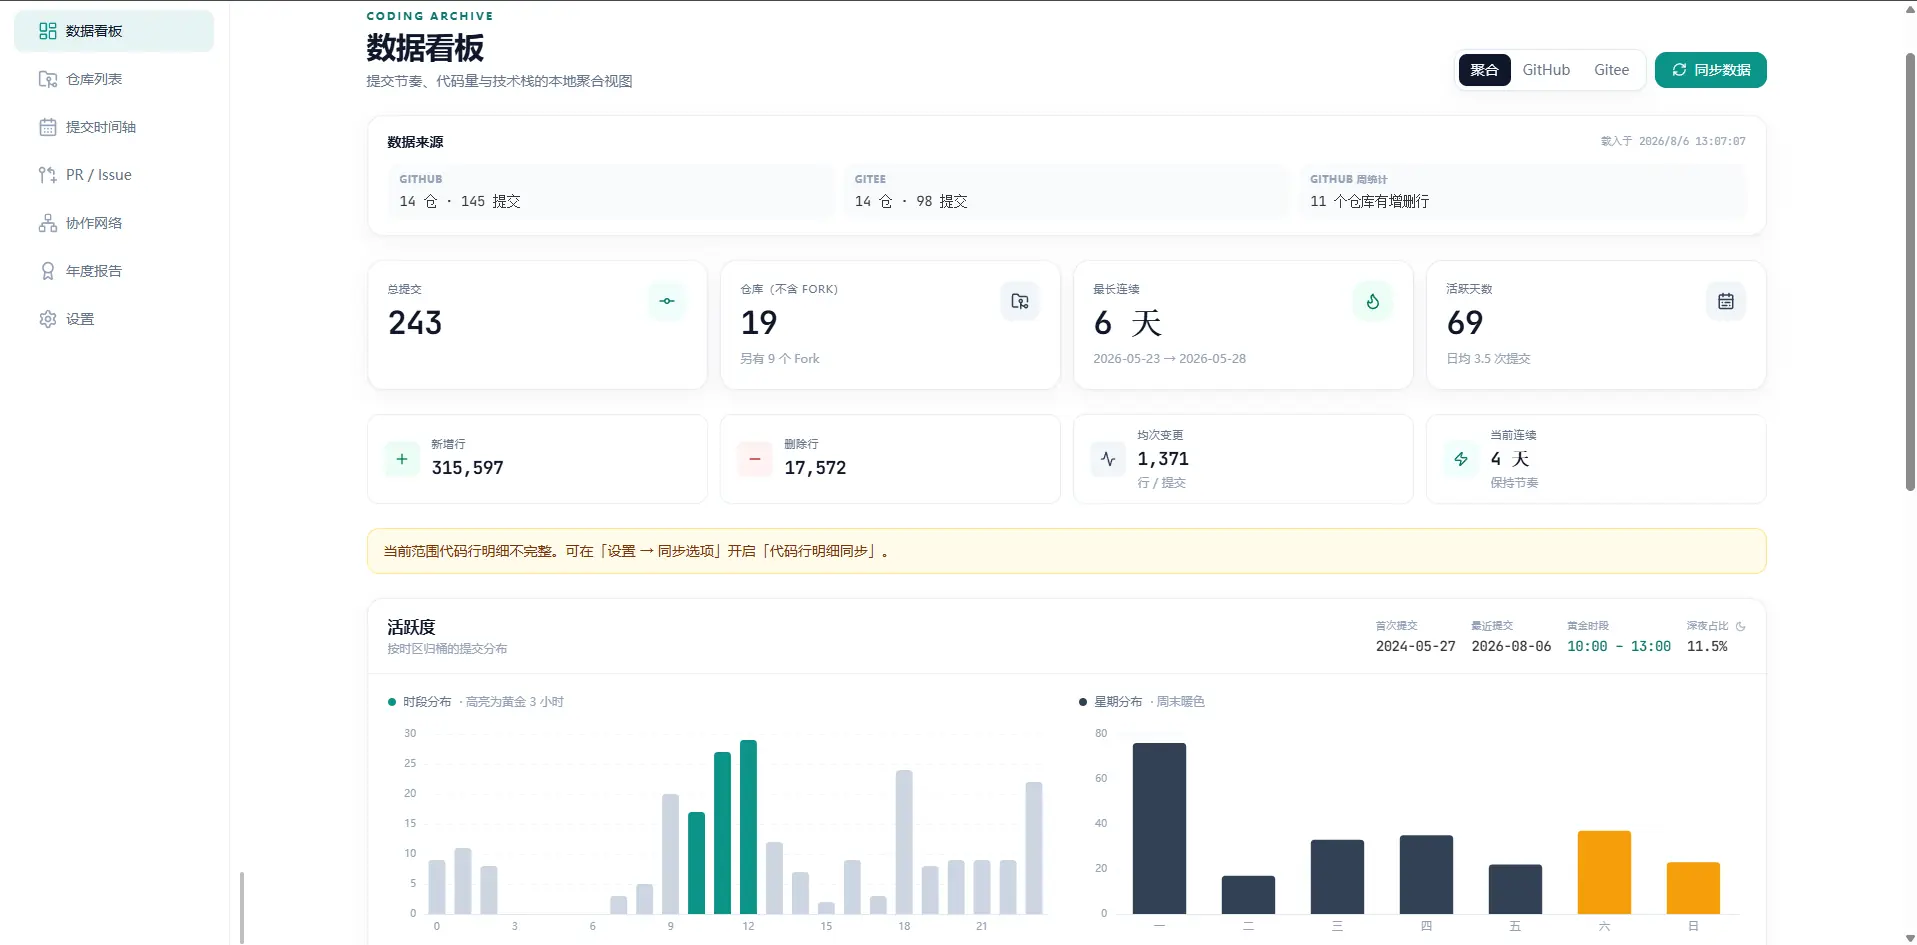Screen dimensions: 1917x945
Task: Click the 年度报告 award icon
Action: coord(47,271)
